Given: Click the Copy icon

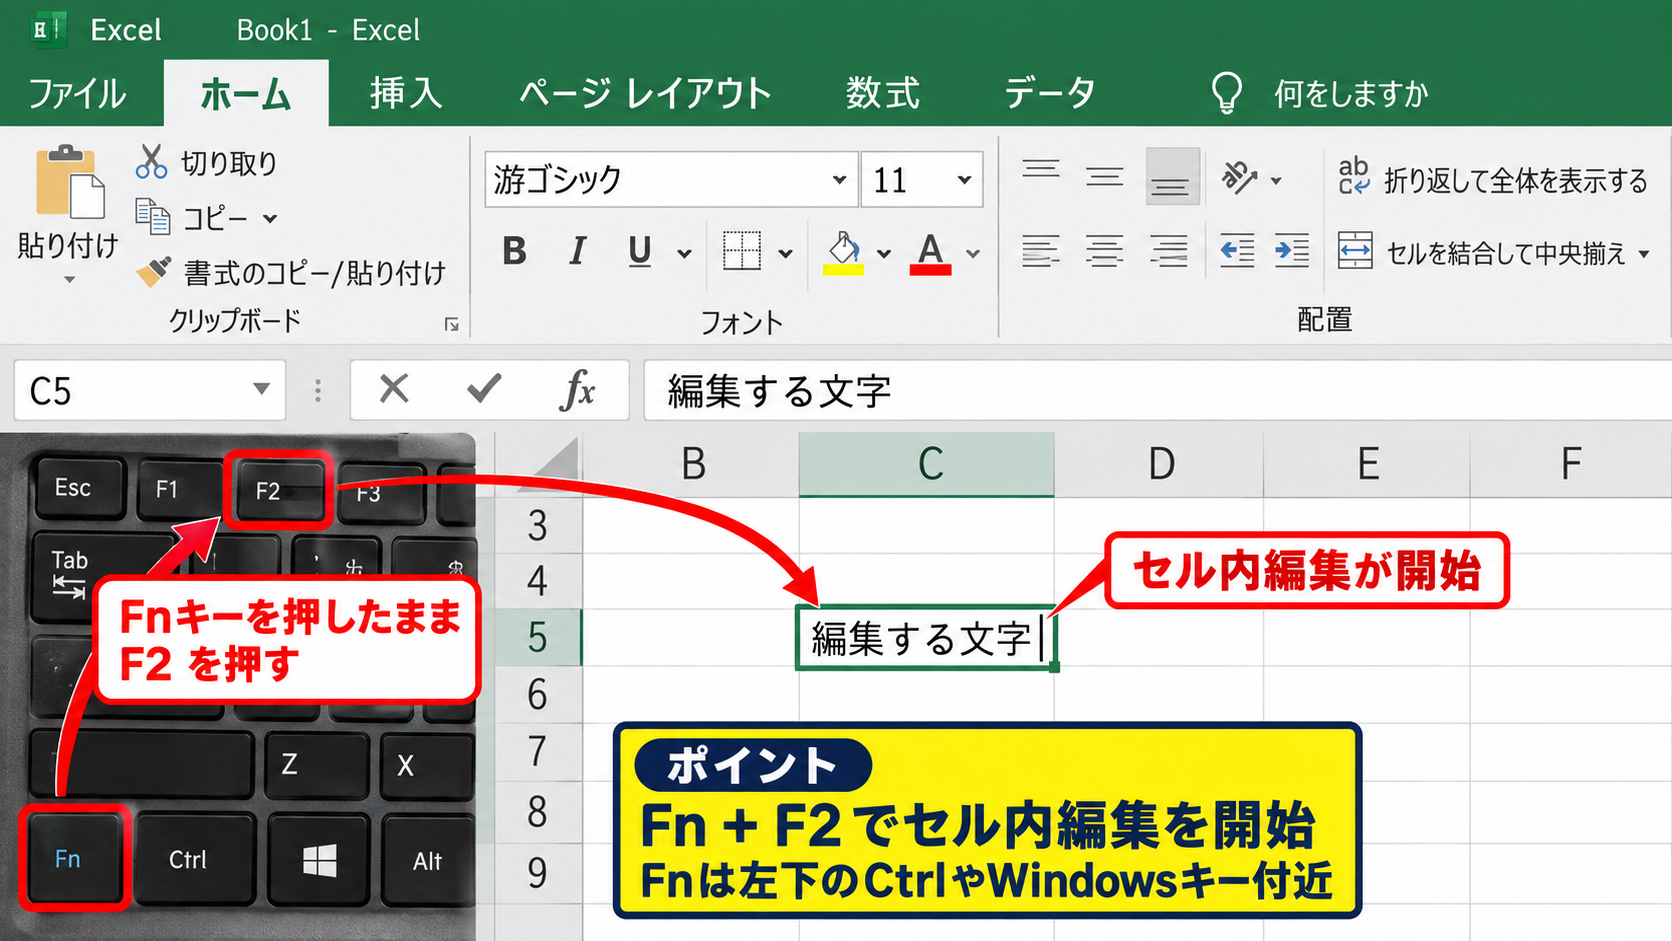Looking at the screenshot, I should [x=153, y=216].
